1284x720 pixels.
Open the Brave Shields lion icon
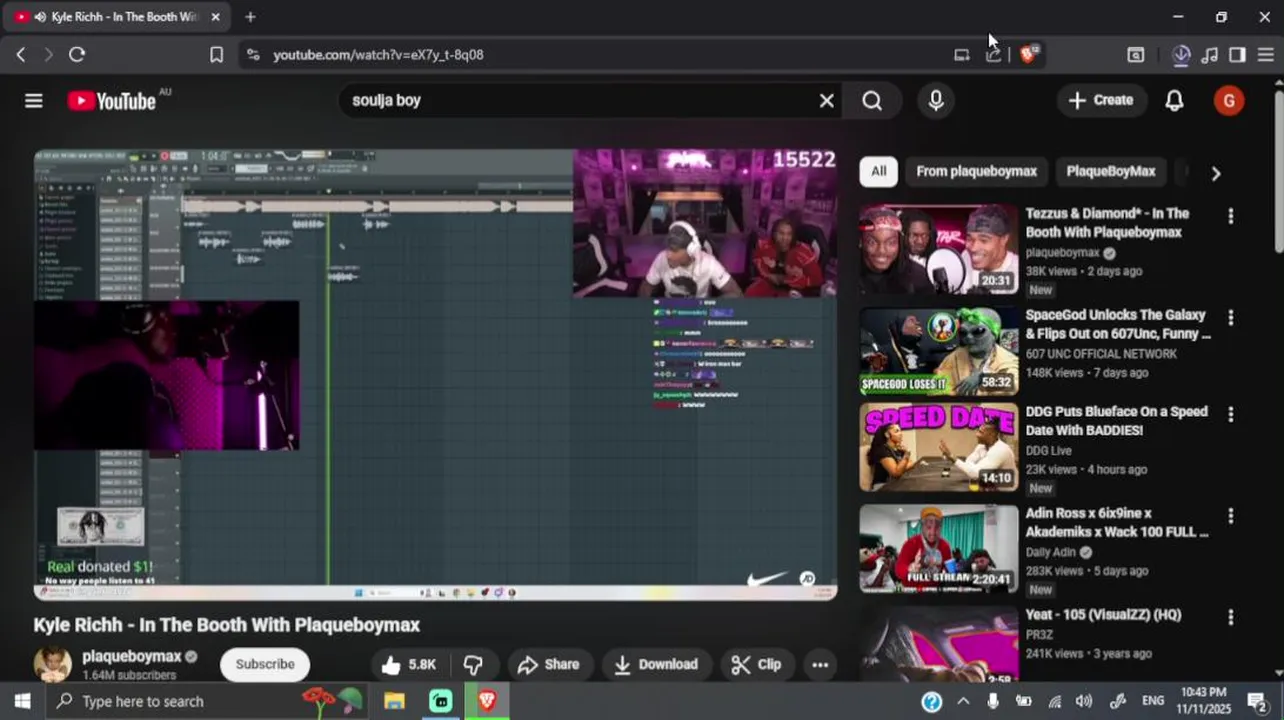(1028, 55)
